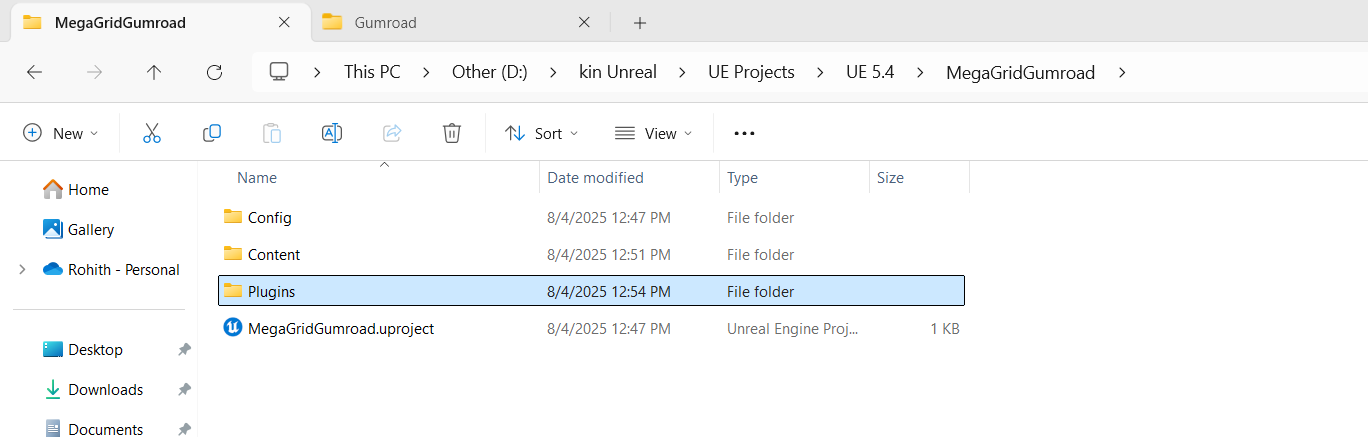Viewport: 1368px width, 437px height.
Task: Click the Downloads arrow icon in sidebar
Action: coord(53,389)
